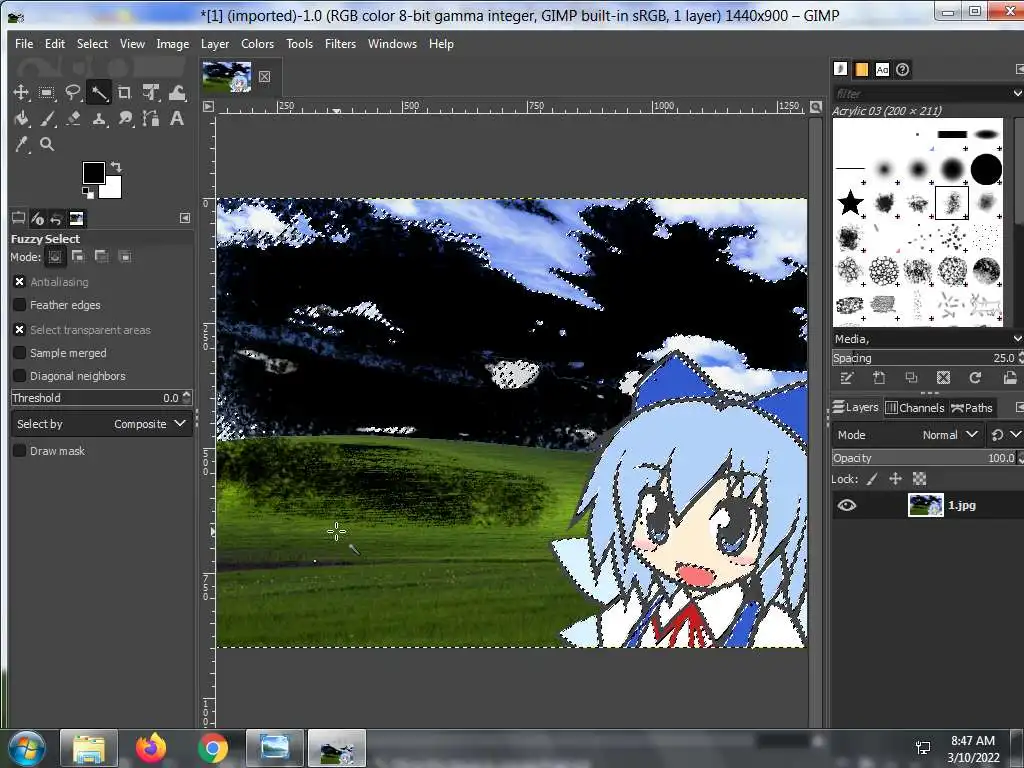Screen dimensions: 1024x768
Task: Select the Paths tool
Action: point(151,118)
